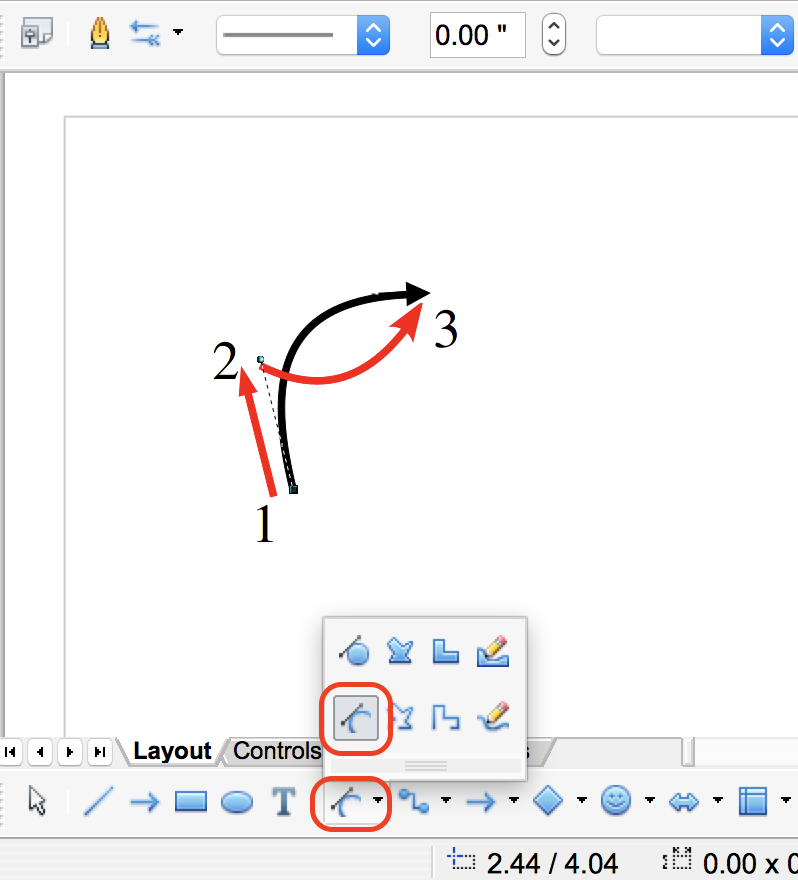Choose the Lines and Arrows tool
Image resolution: width=798 pixels, height=880 pixels.
tap(481, 801)
